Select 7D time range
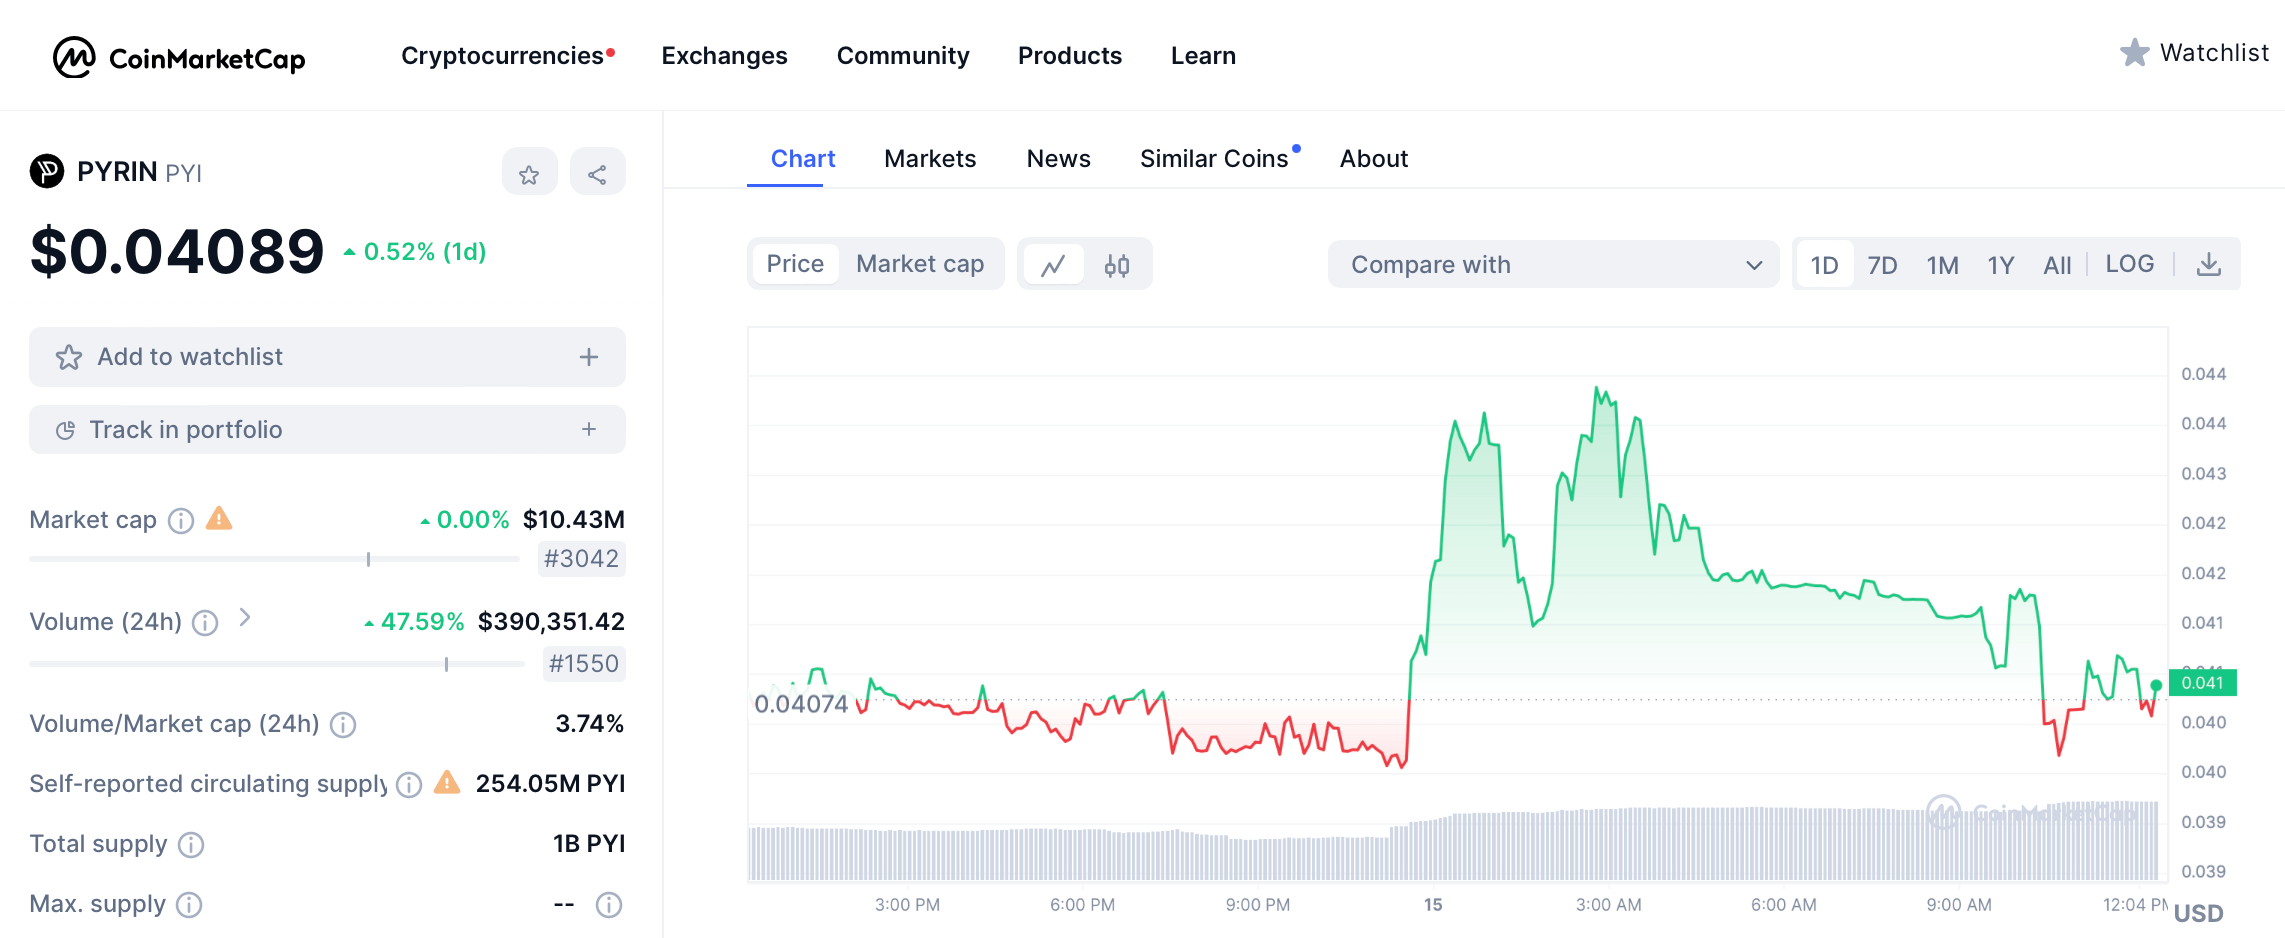The image size is (2285, 938). click(x=1883, y=265)
